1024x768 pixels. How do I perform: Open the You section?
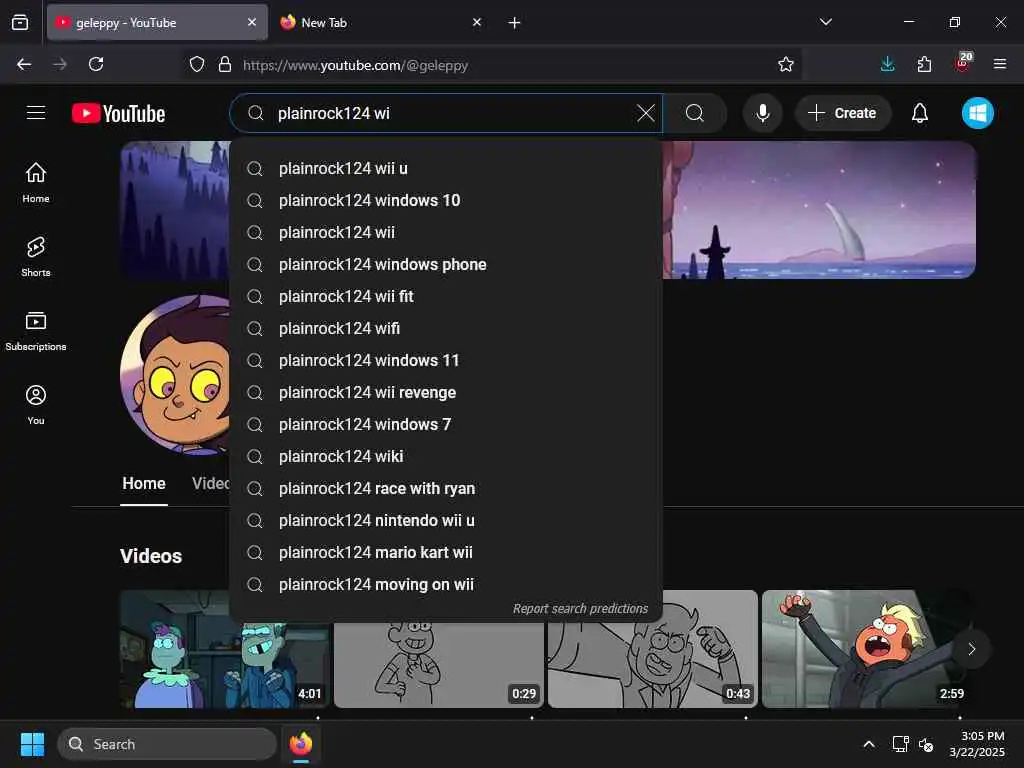point(36,405)
